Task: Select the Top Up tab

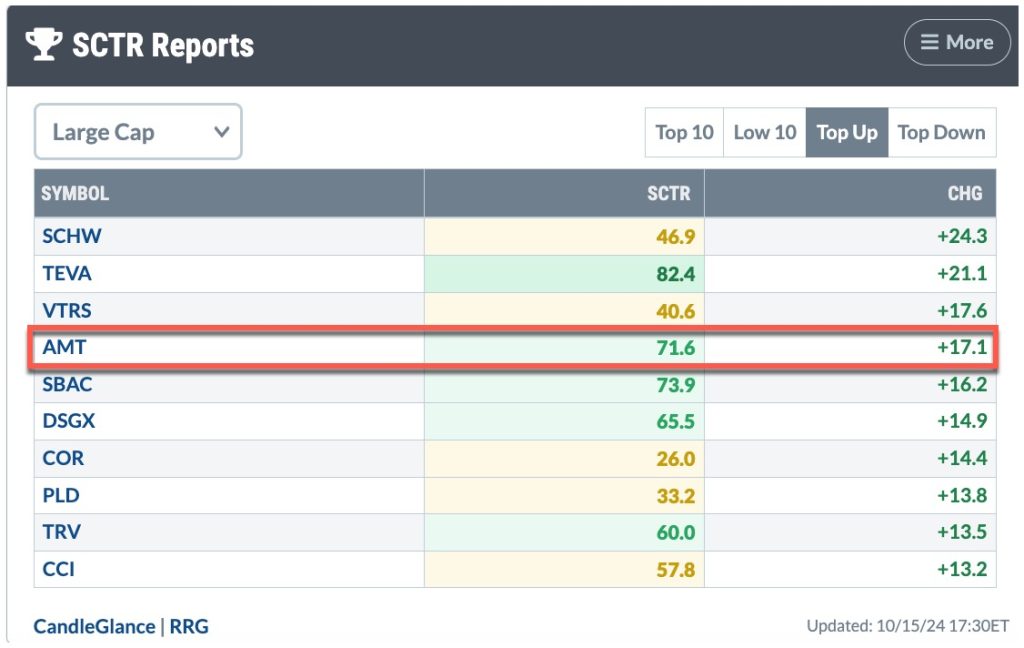Action: (x=846, y=132)
